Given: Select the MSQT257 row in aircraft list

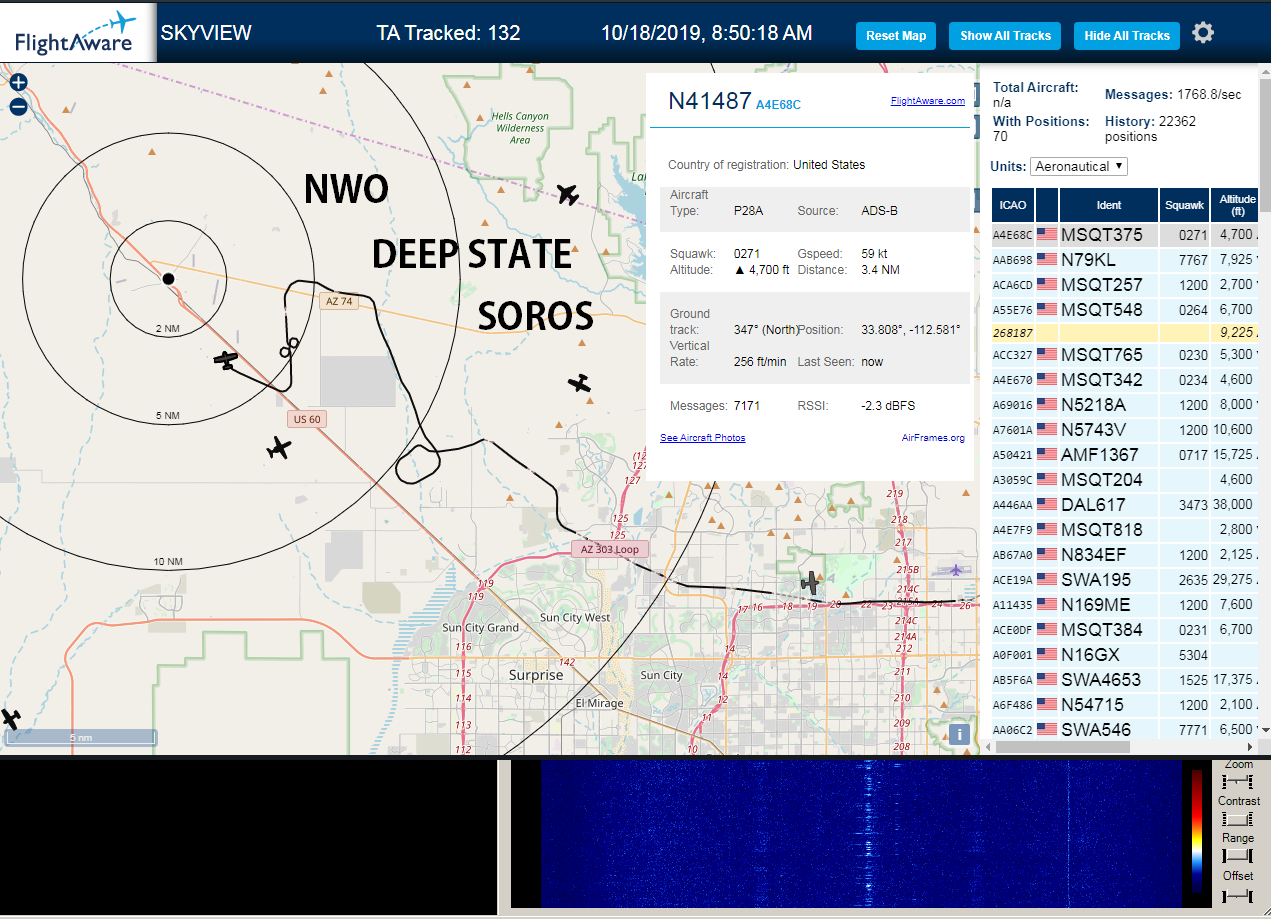Looking at the screenshot, I should [x=1124, y=285].
